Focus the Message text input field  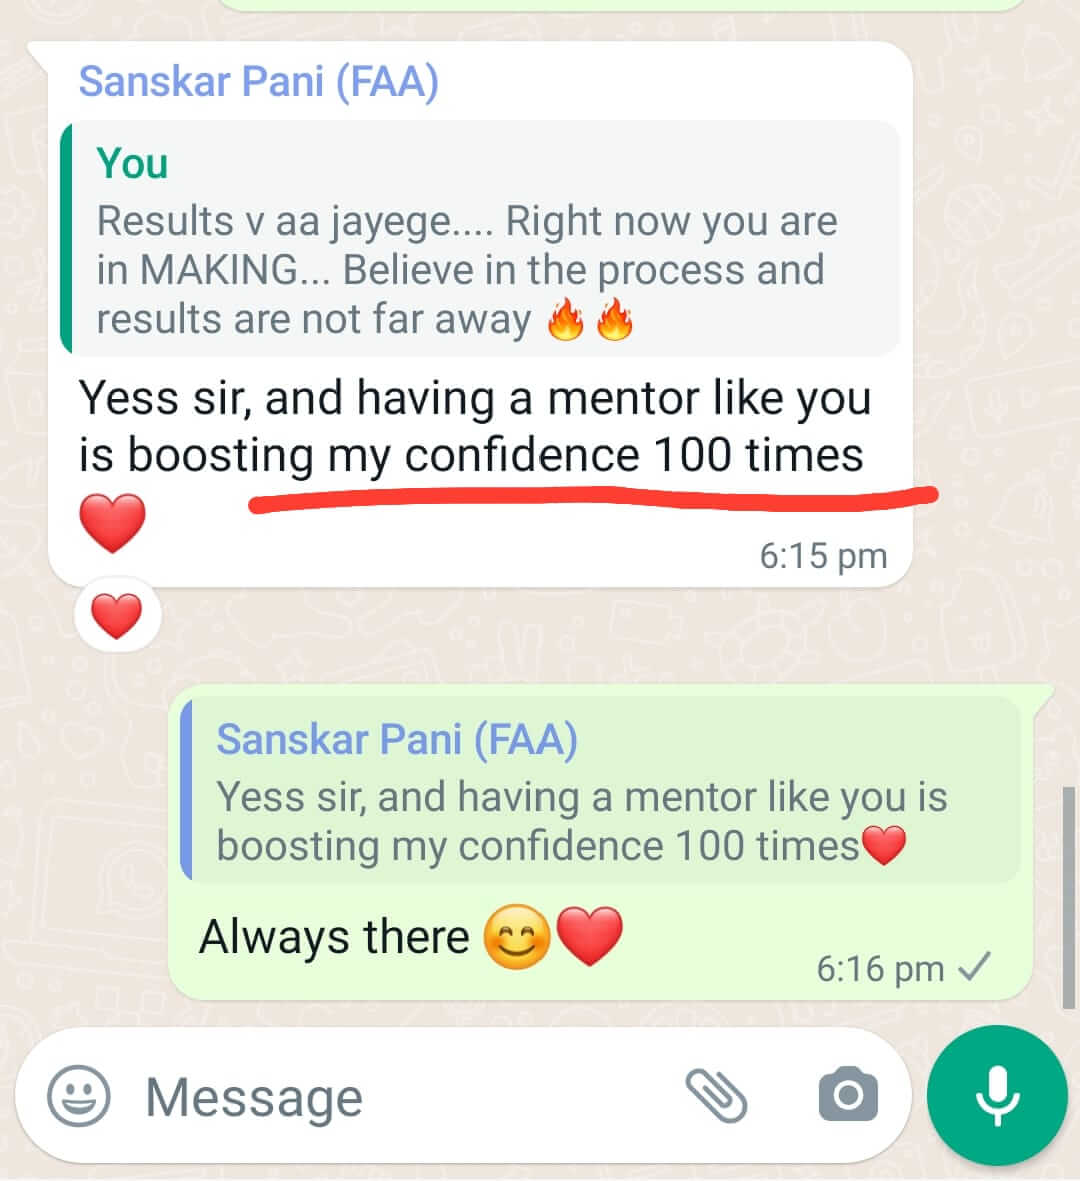(x=407, y=1097)
